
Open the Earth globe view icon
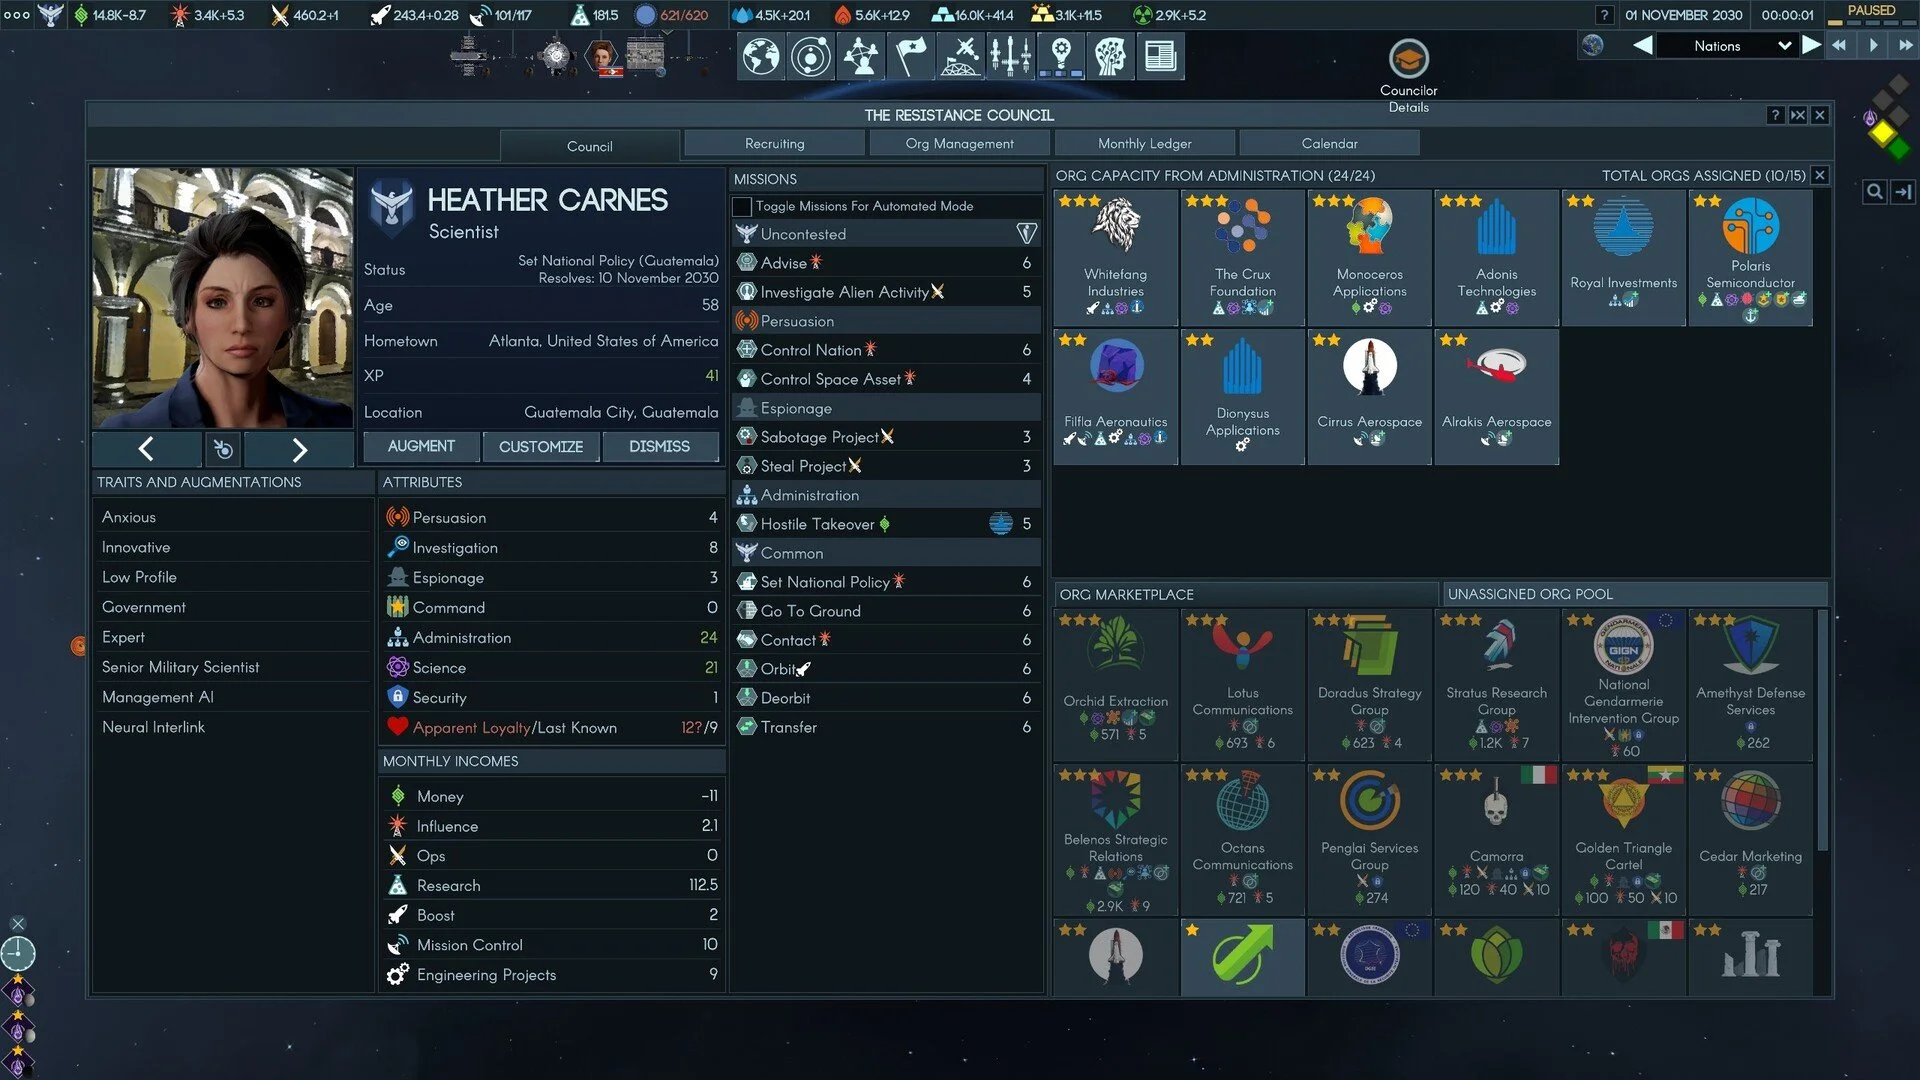761,56
